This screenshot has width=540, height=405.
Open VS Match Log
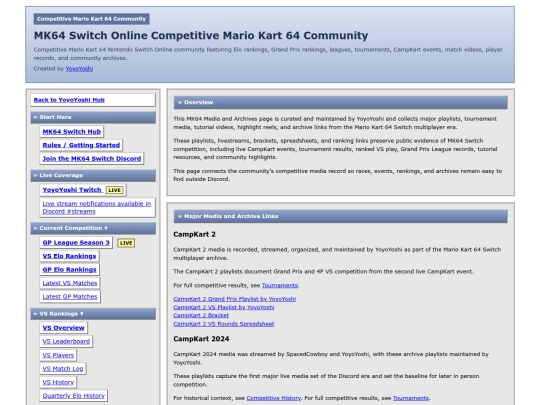(x=63, y=368)
